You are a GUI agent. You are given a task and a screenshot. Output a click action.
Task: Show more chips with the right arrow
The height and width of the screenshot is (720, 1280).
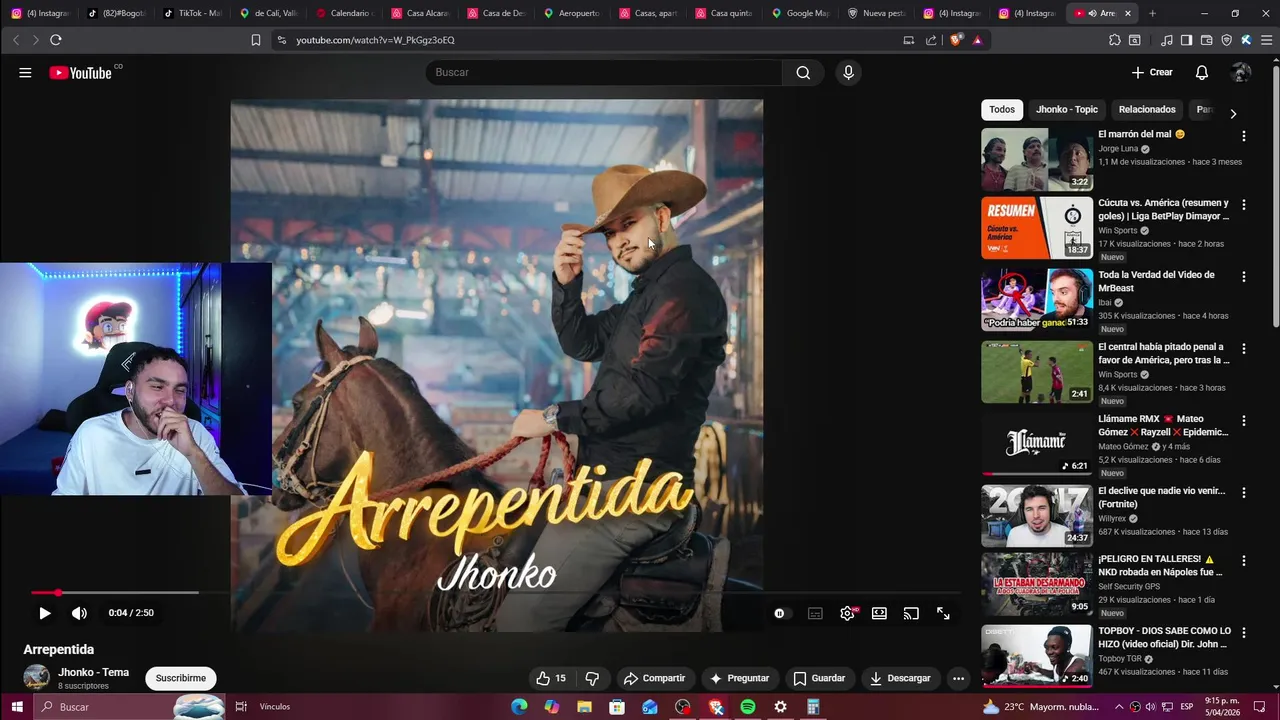coord(1233,114)
